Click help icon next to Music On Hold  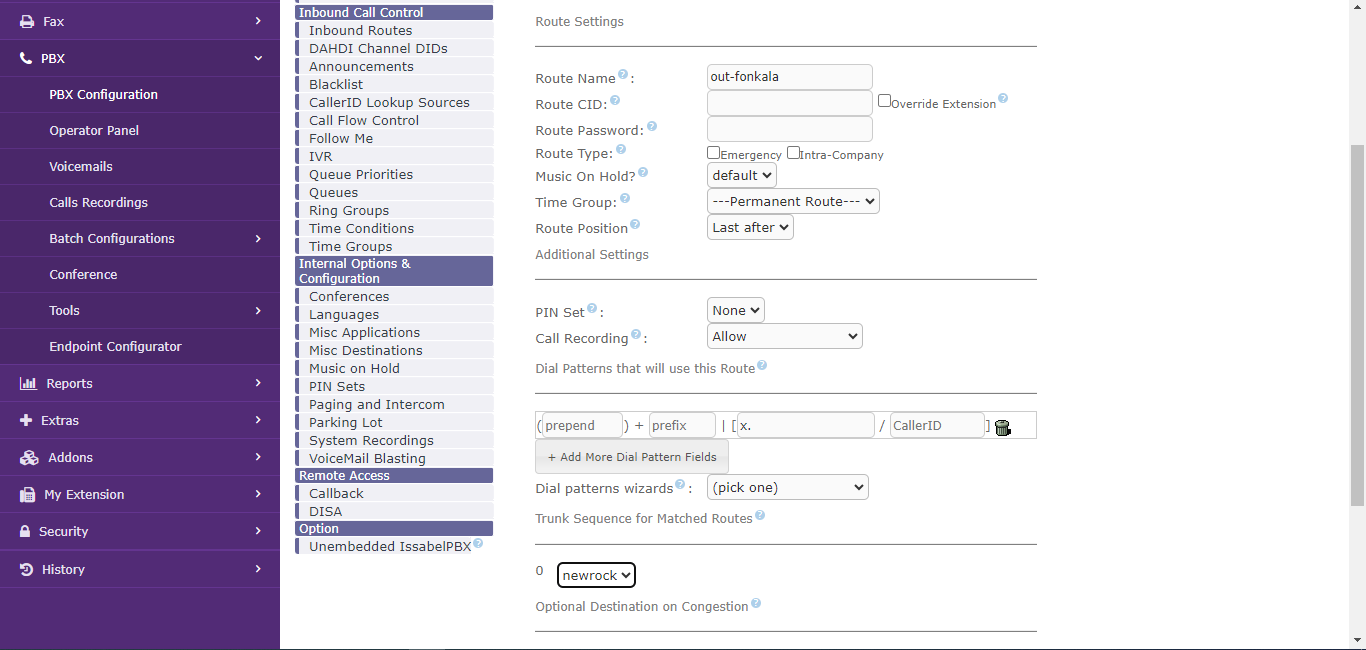[x=643, y=173]
